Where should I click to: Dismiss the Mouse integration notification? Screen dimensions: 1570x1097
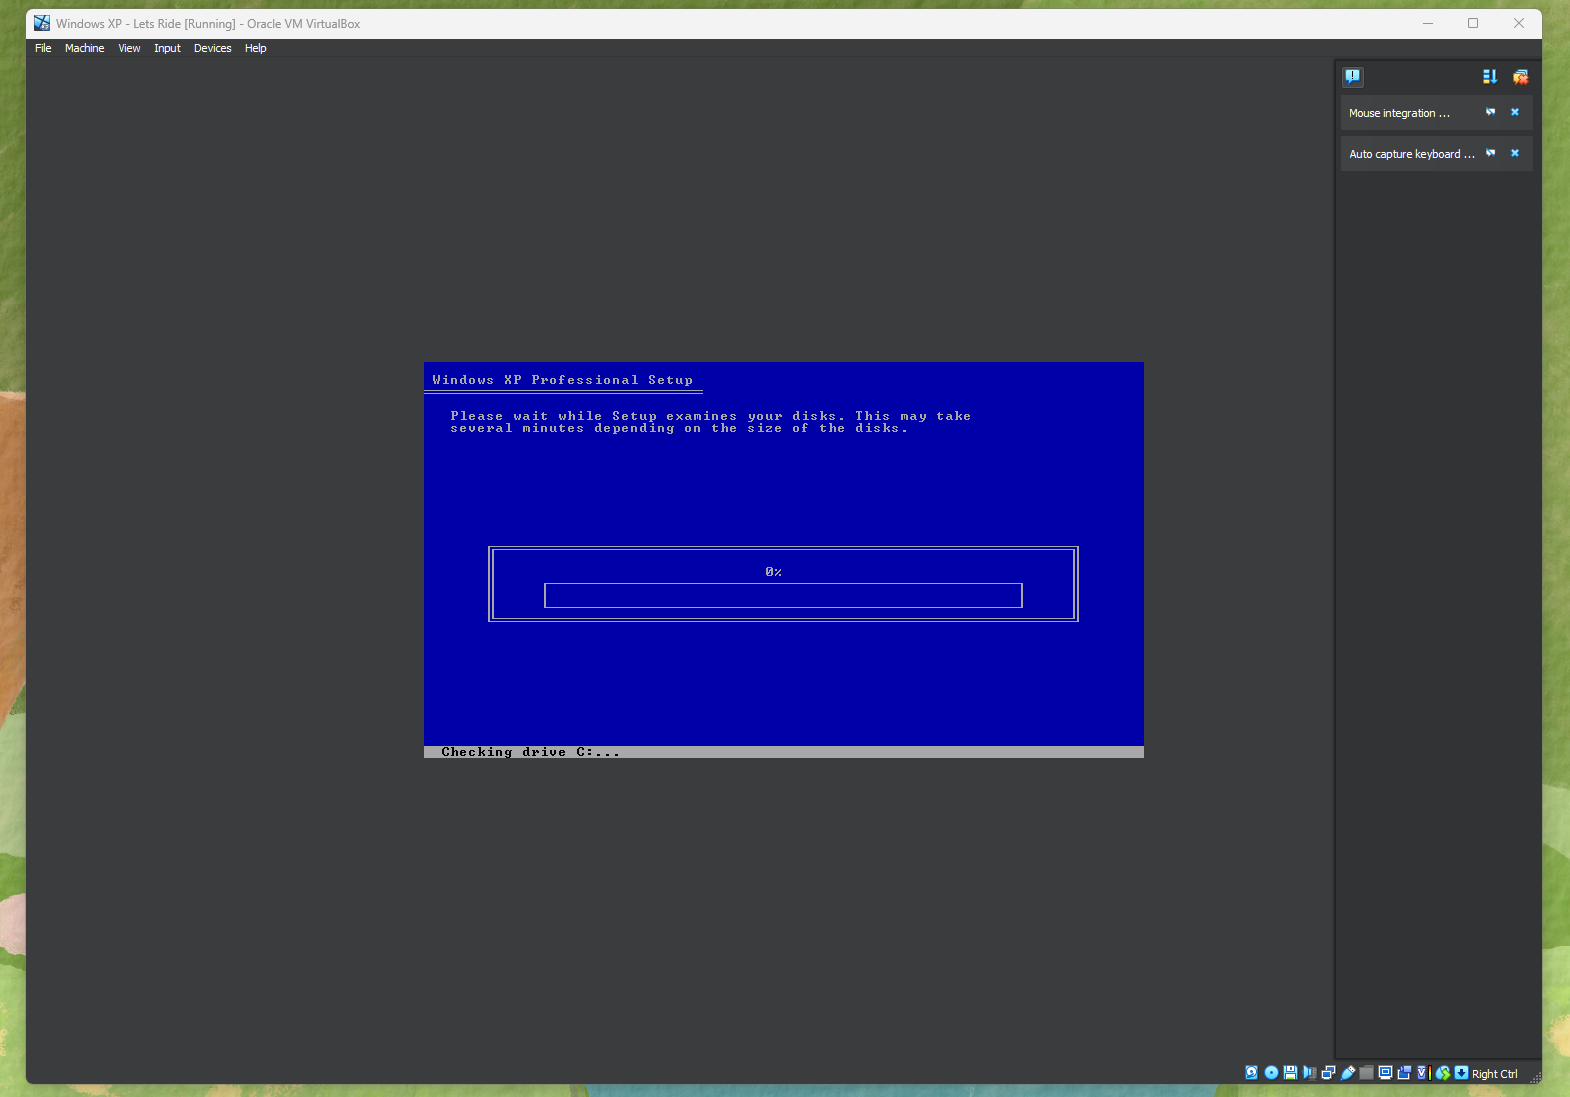[x=1514, y=112]
